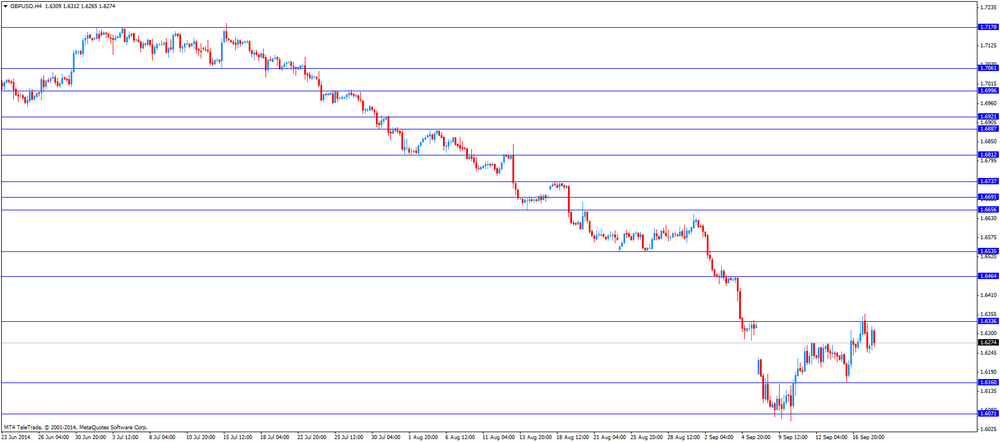Click the 1.6160 level price label
1000x442 pixels.
[x=987, y=383]
